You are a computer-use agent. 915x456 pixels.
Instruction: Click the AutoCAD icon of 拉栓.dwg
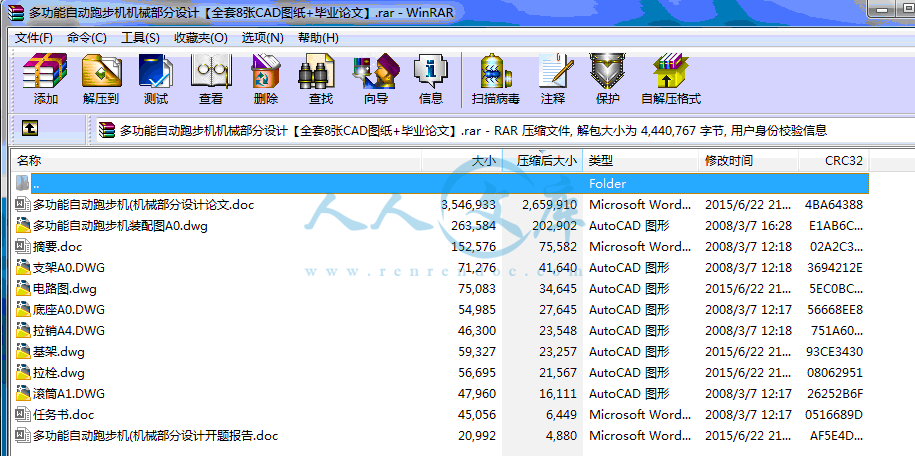[23, 373]
